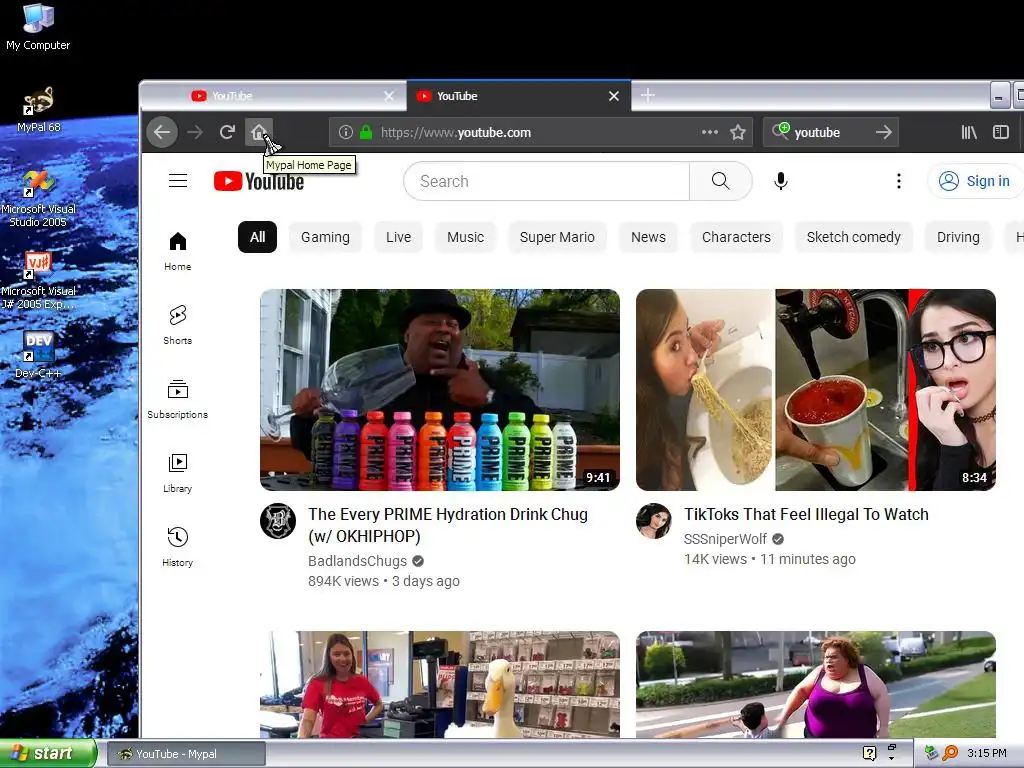The image size is (1024, 768).
Task: Open the Library bookshelf toolbar icon
Action: pos(969,133)
